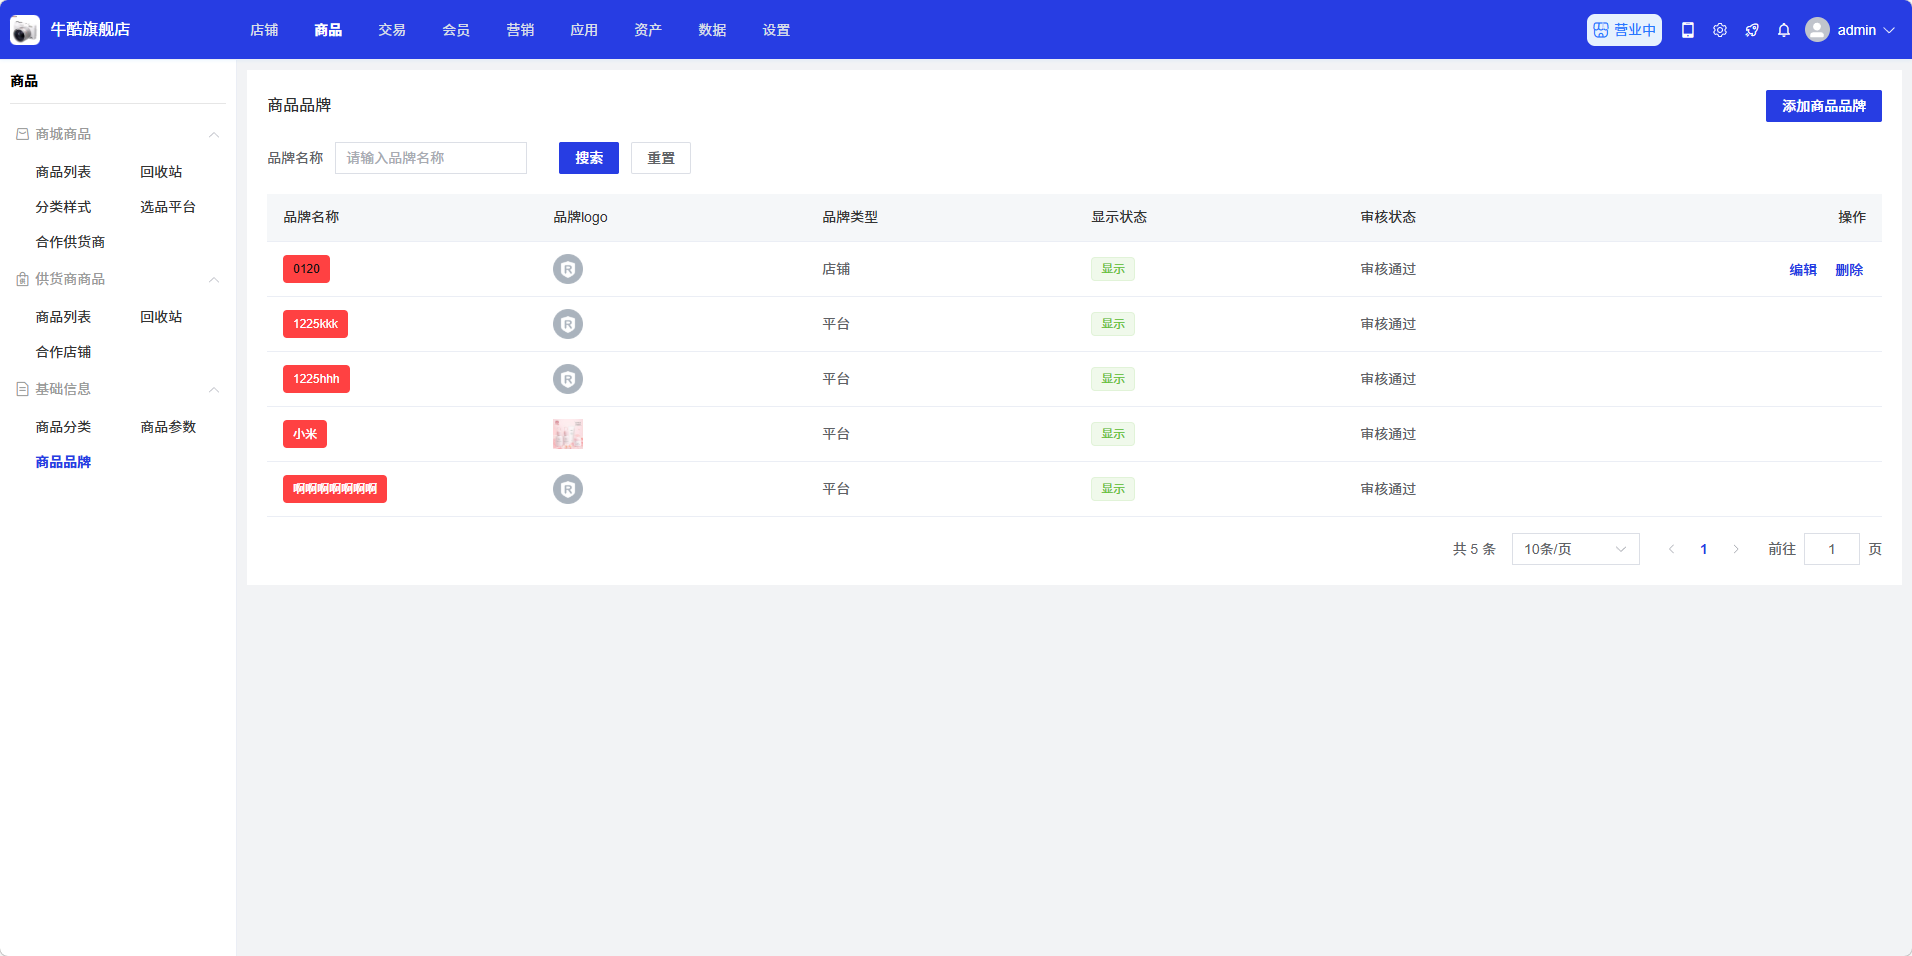Collapse the 基础信息 sidebar group
Screen dimensions: 1912x956
(x=214, y=389)
